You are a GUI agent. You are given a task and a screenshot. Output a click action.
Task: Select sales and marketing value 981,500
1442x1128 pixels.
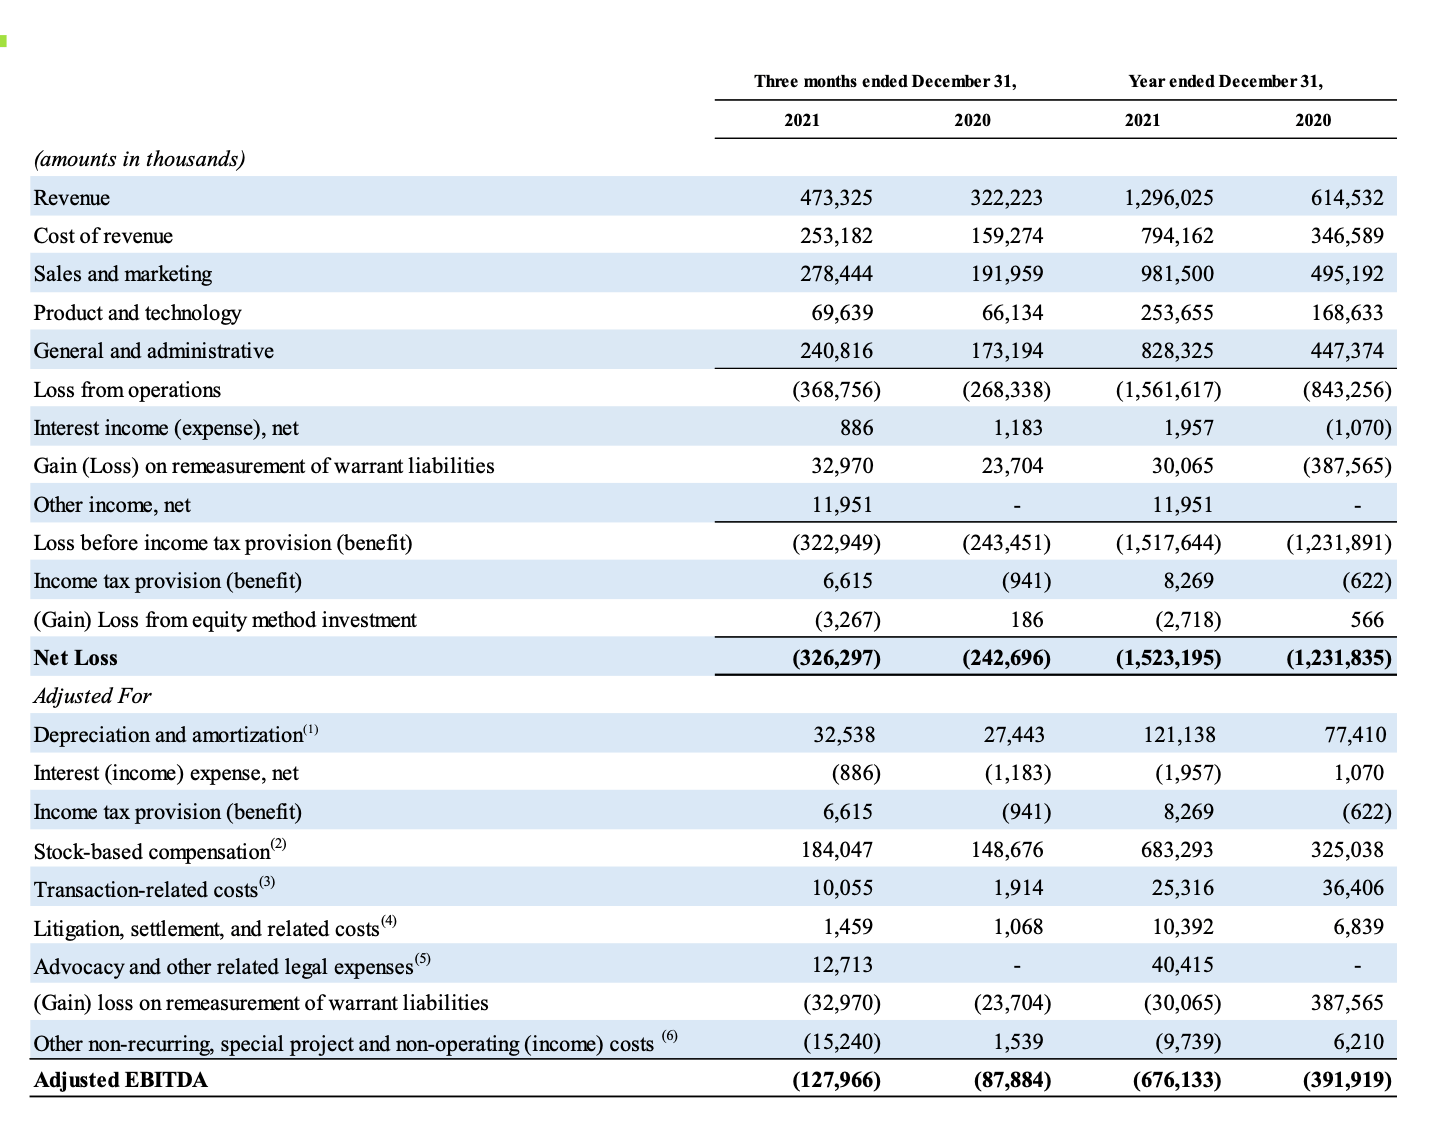1177,274
